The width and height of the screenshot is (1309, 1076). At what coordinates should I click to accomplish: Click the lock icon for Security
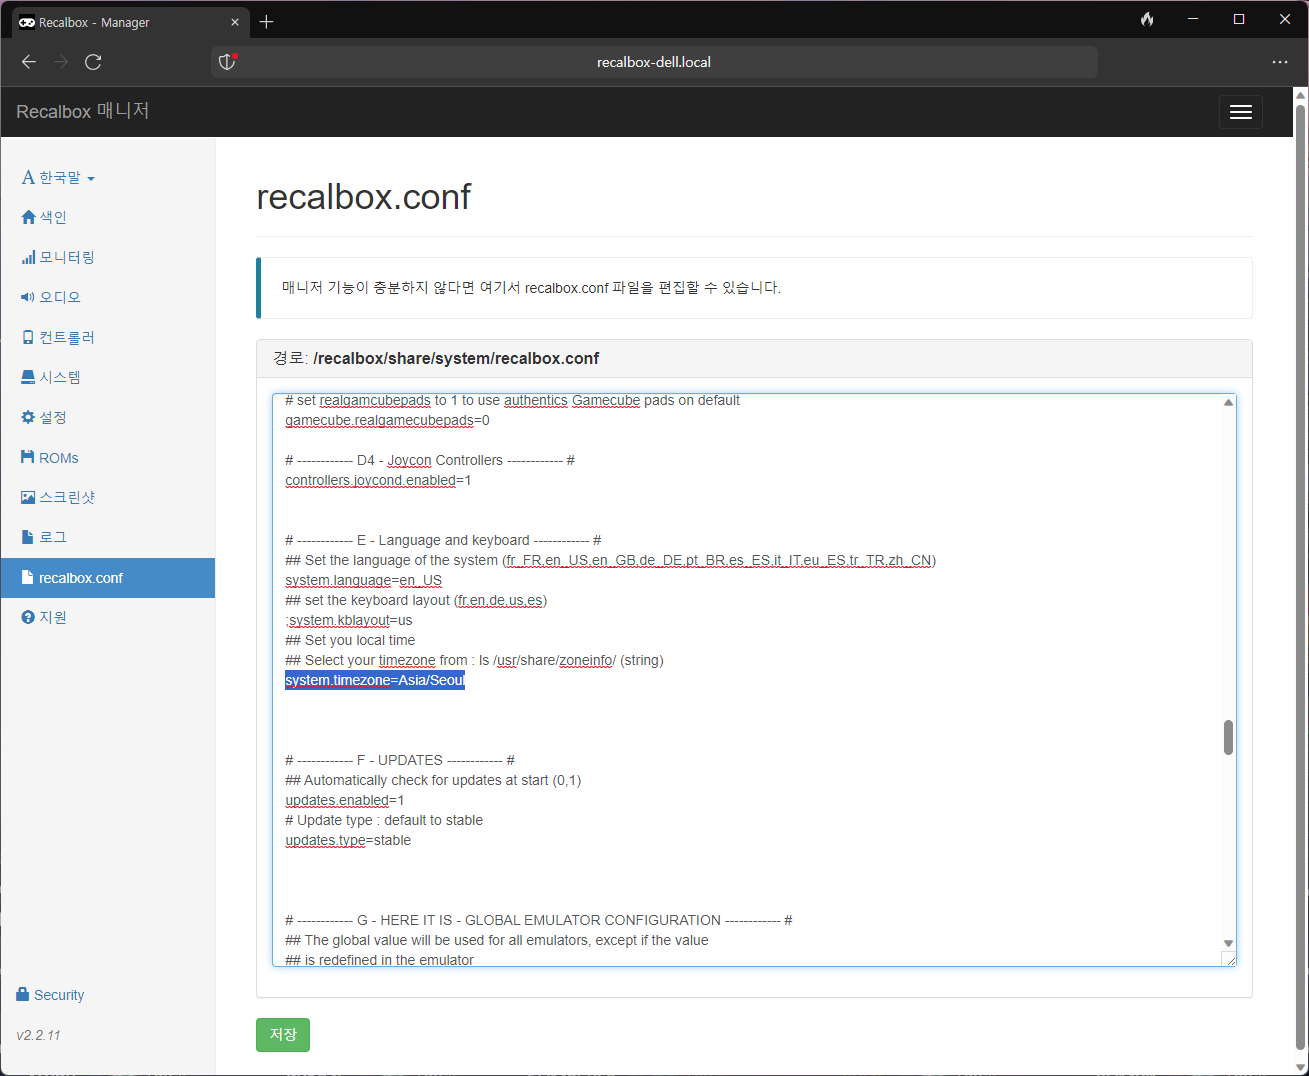pos(23,994)
